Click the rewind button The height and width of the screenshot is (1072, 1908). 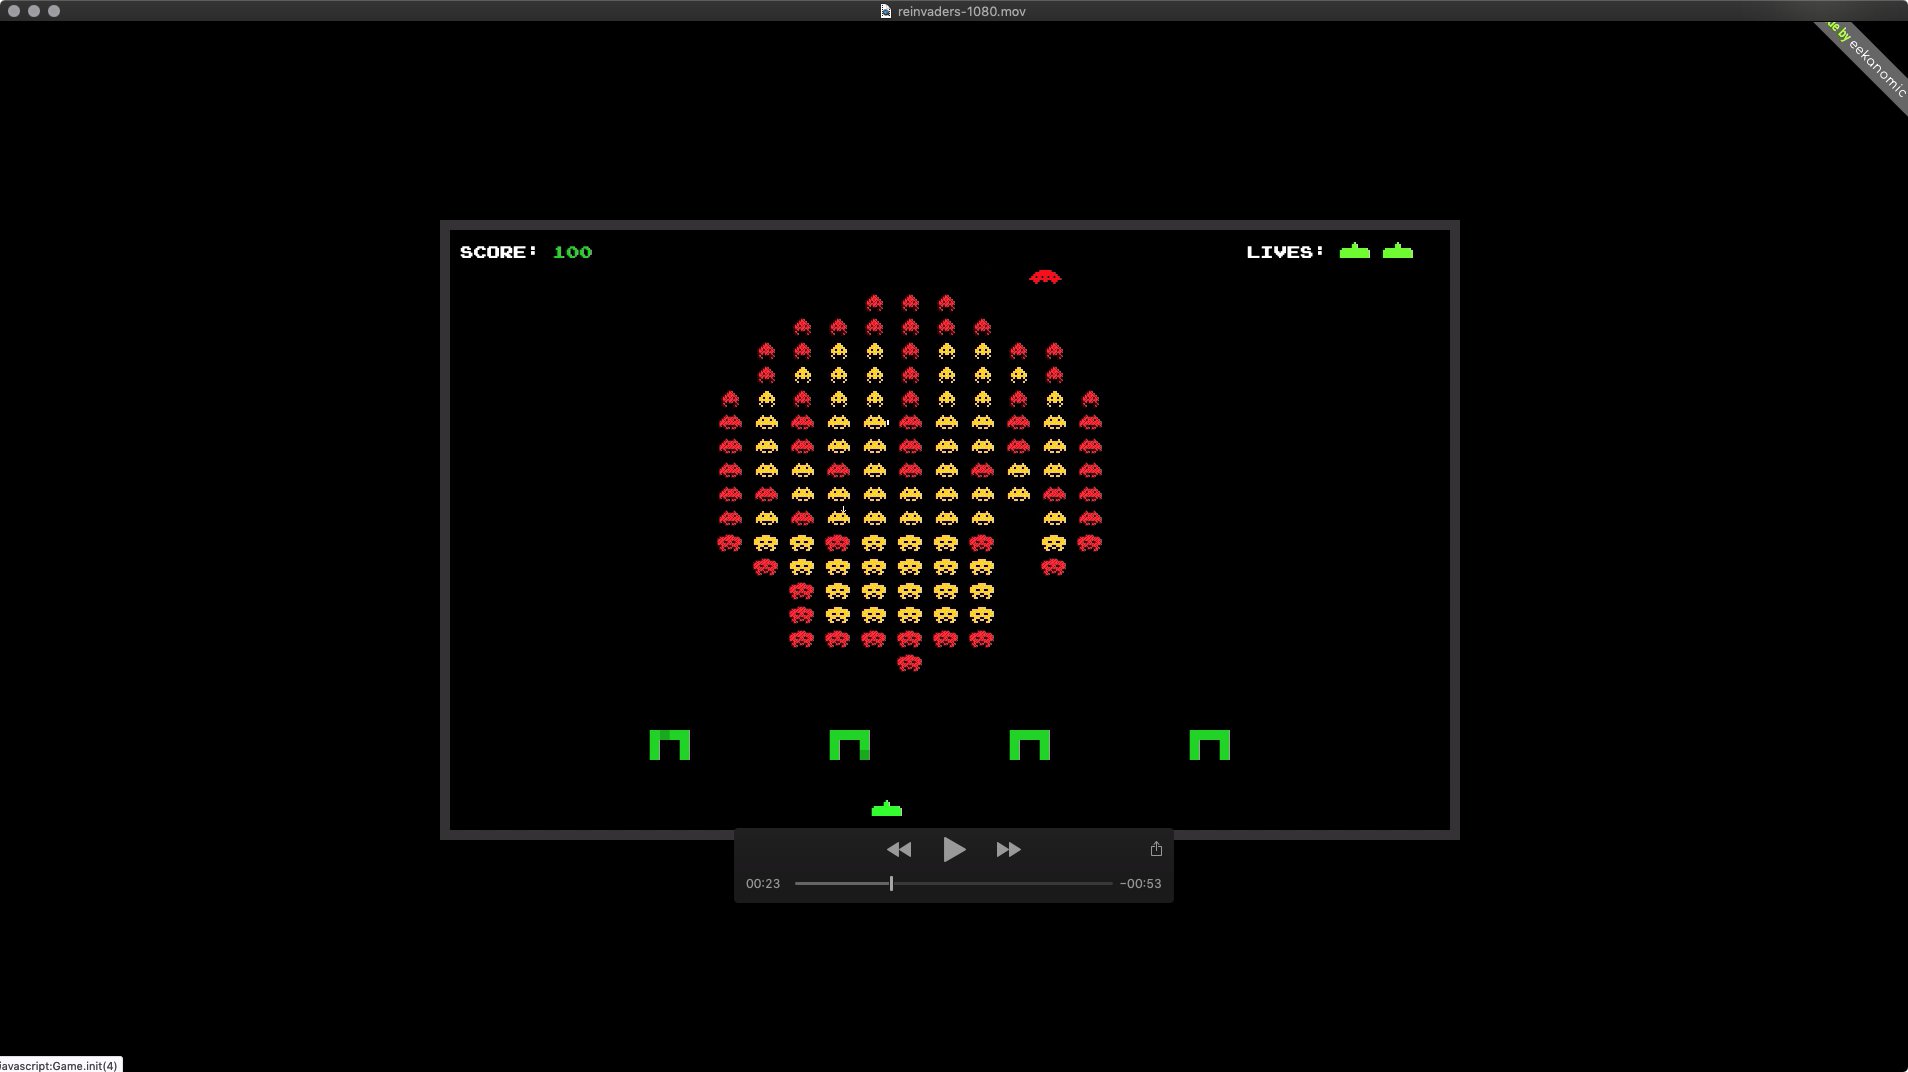[x=899, y=850]
